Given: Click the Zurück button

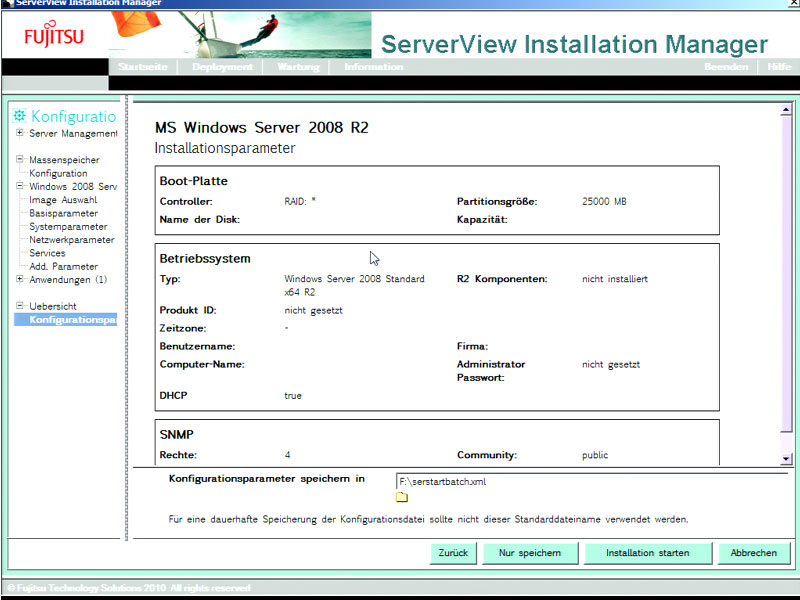Looking at the screenshot, I should 453,553.
